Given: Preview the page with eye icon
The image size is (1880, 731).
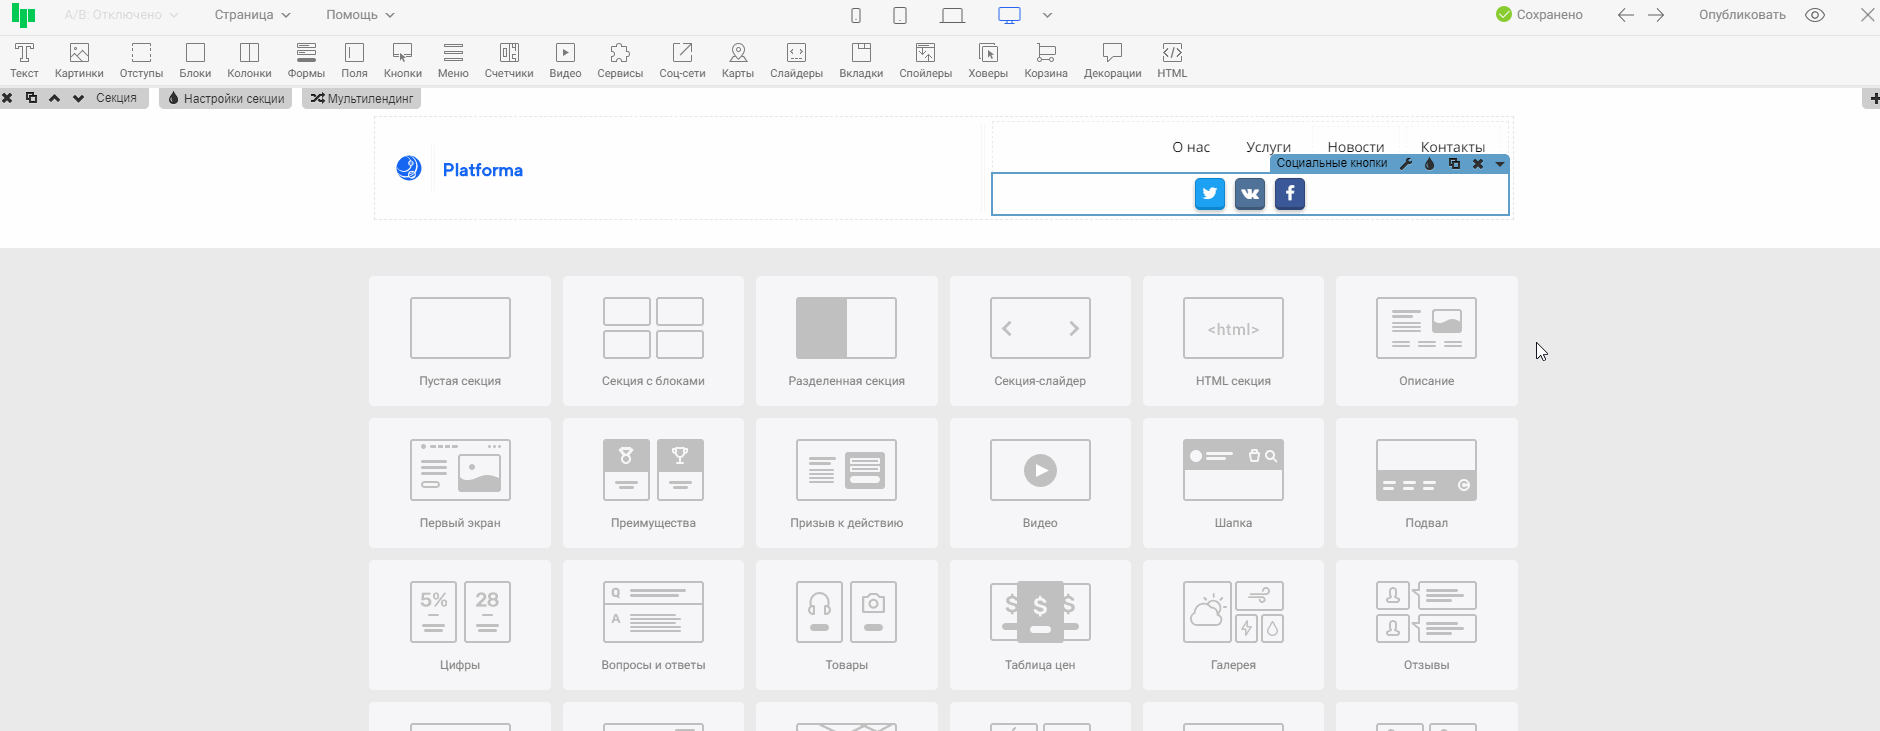Looking at the screenshot, I should pyautogui.click(x=1815, y=15).
